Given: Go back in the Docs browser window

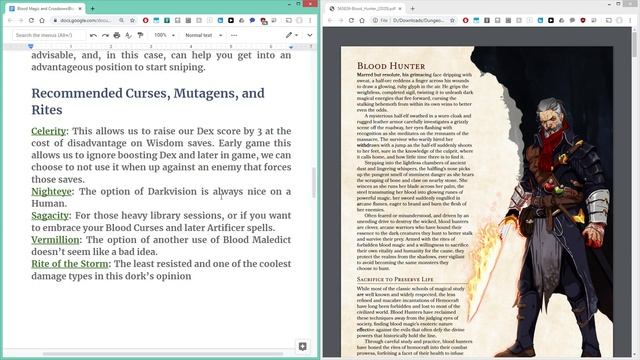Looking at the screenshot, I should 10,20.
